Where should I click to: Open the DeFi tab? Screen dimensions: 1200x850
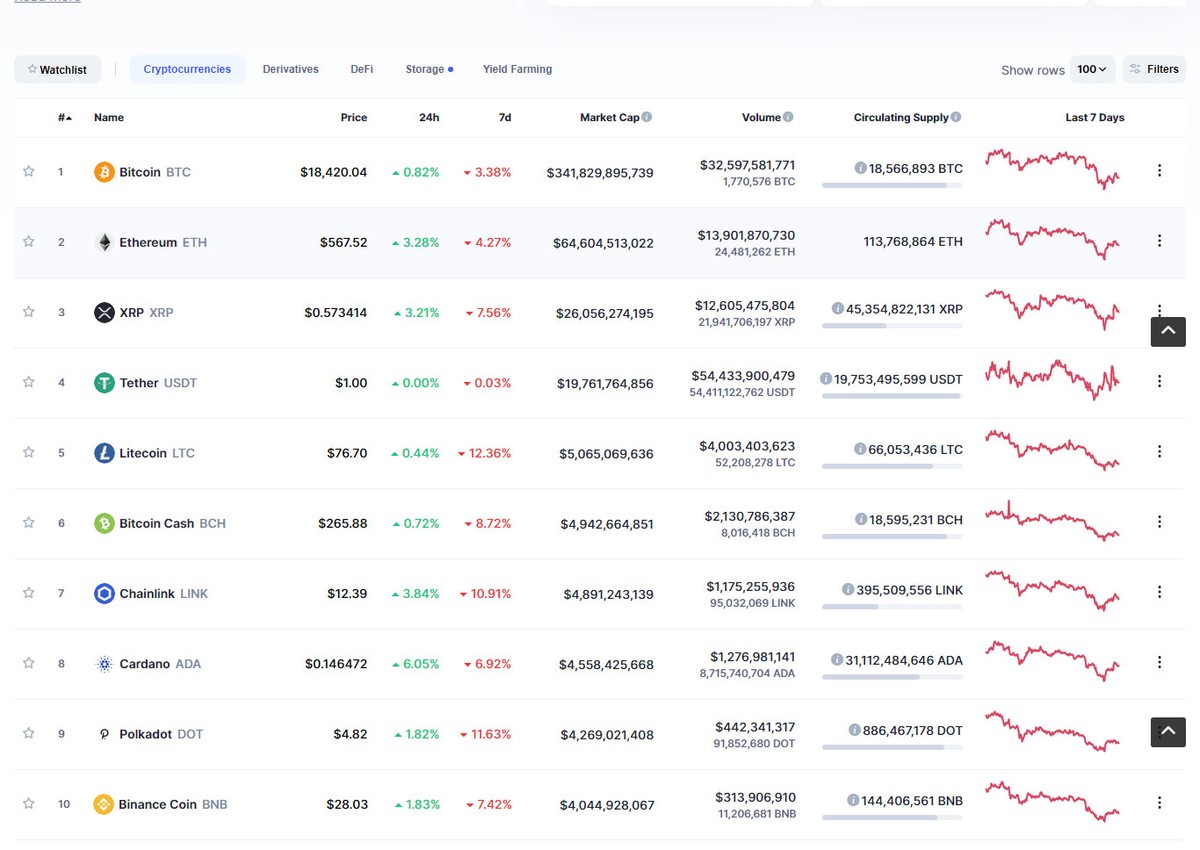(x=361, y=69)
